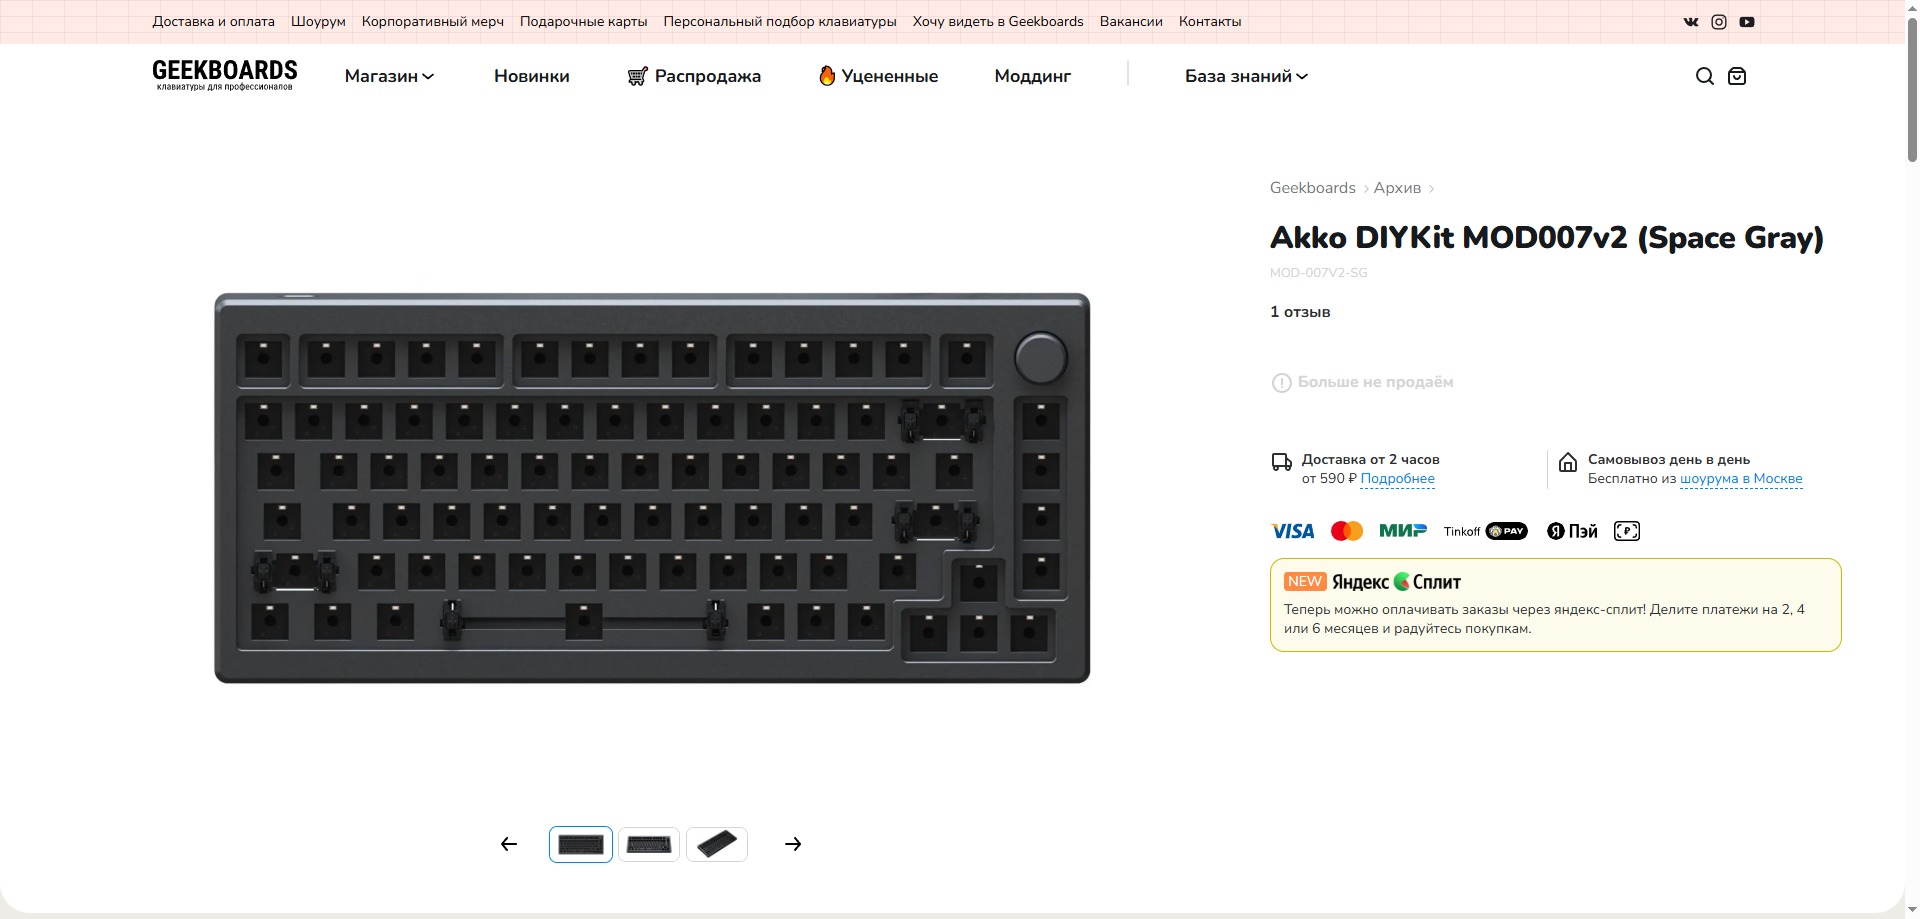Click the Подробнее delivery link
Image resolution: width=1920 pixels, height=919 pixels.
[x=1398, y=479]
